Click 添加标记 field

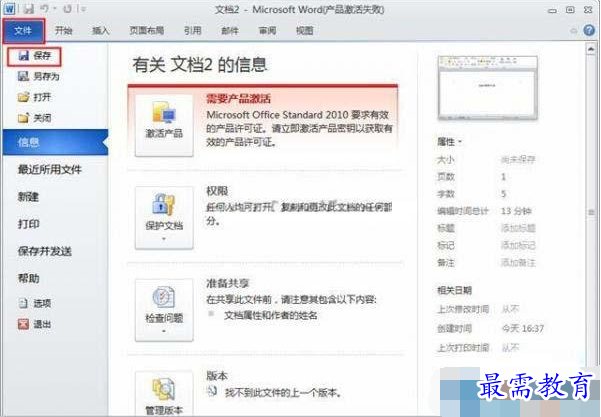[x=518, y=245]
